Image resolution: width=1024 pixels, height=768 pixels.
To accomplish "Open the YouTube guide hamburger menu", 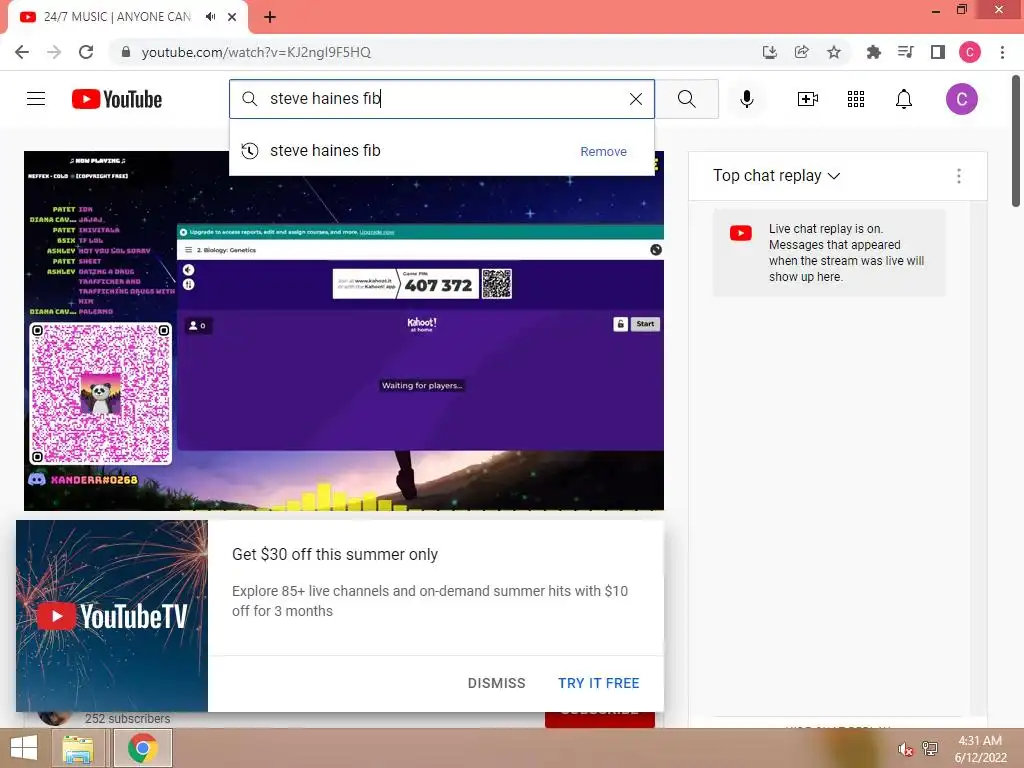I will point(36,99).
